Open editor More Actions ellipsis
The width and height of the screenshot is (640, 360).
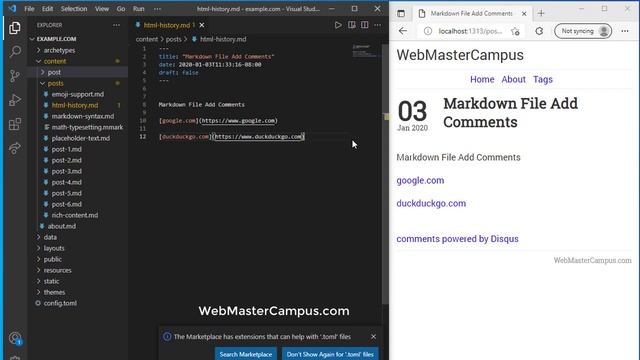(x=378, y=25)
